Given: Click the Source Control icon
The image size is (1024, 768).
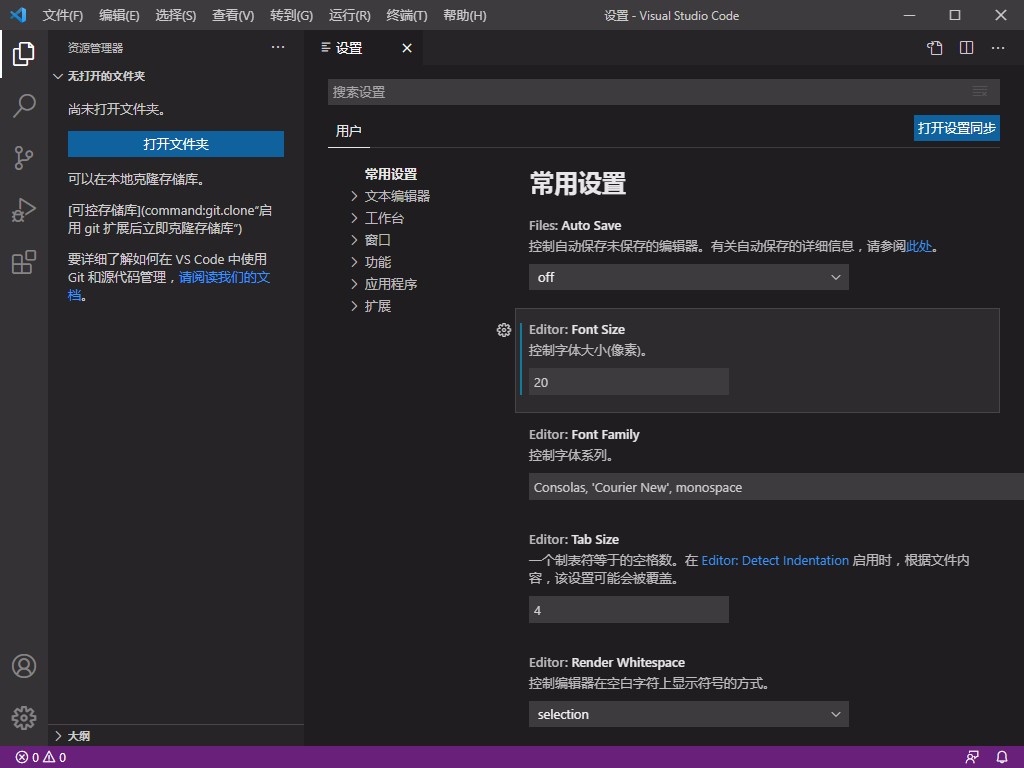Looking at the screenshot, I should click(23, 158).
